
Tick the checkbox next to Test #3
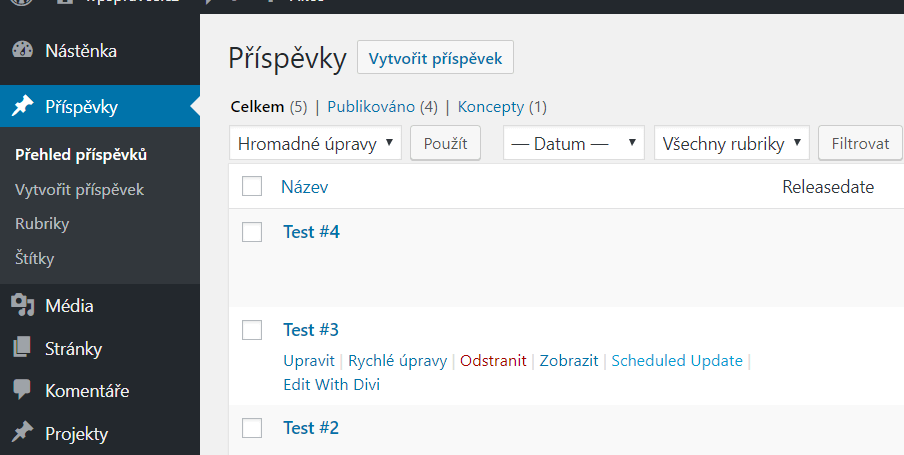pos(252,330)
